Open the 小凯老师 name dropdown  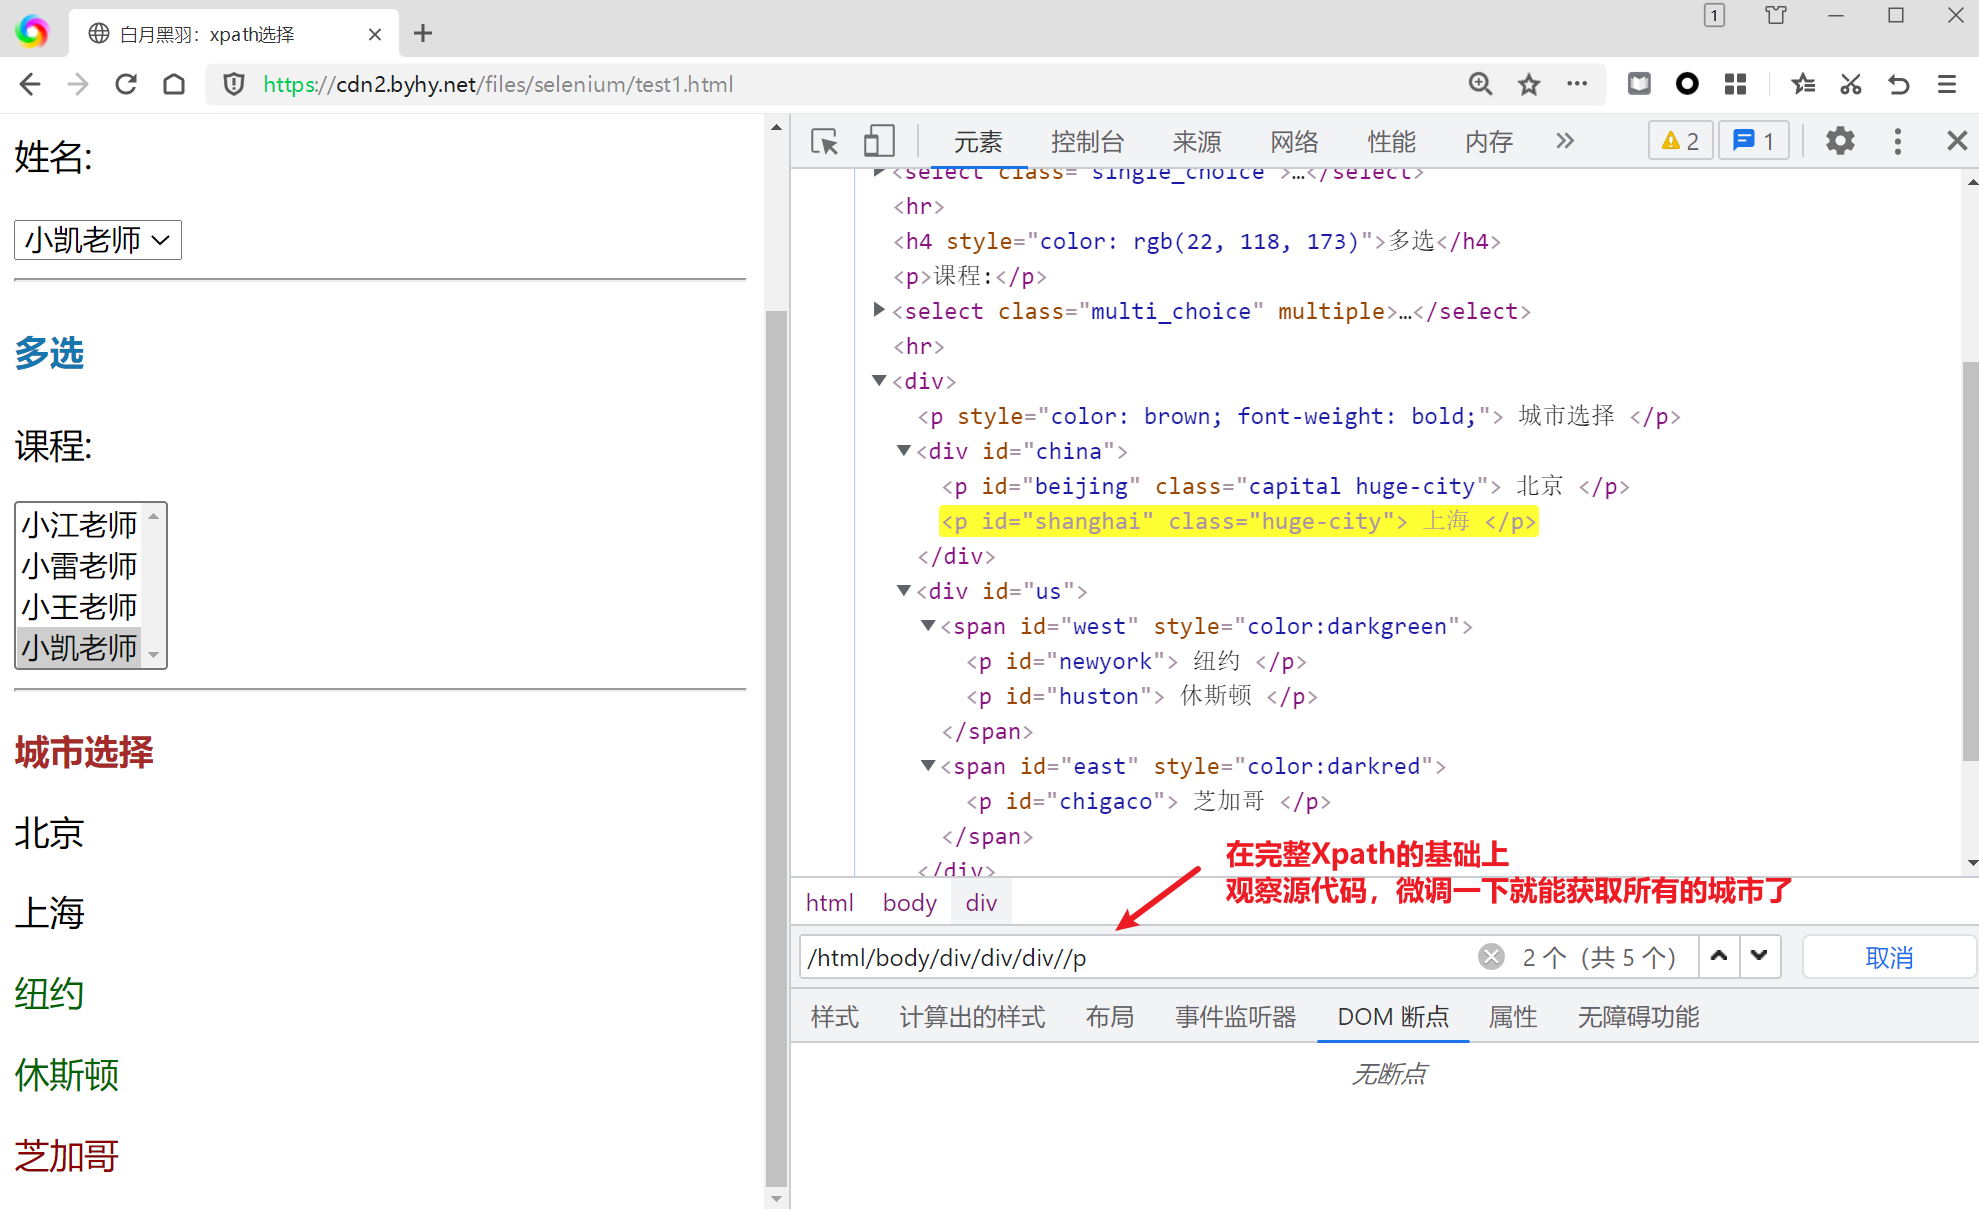click(x=98, y=240)
